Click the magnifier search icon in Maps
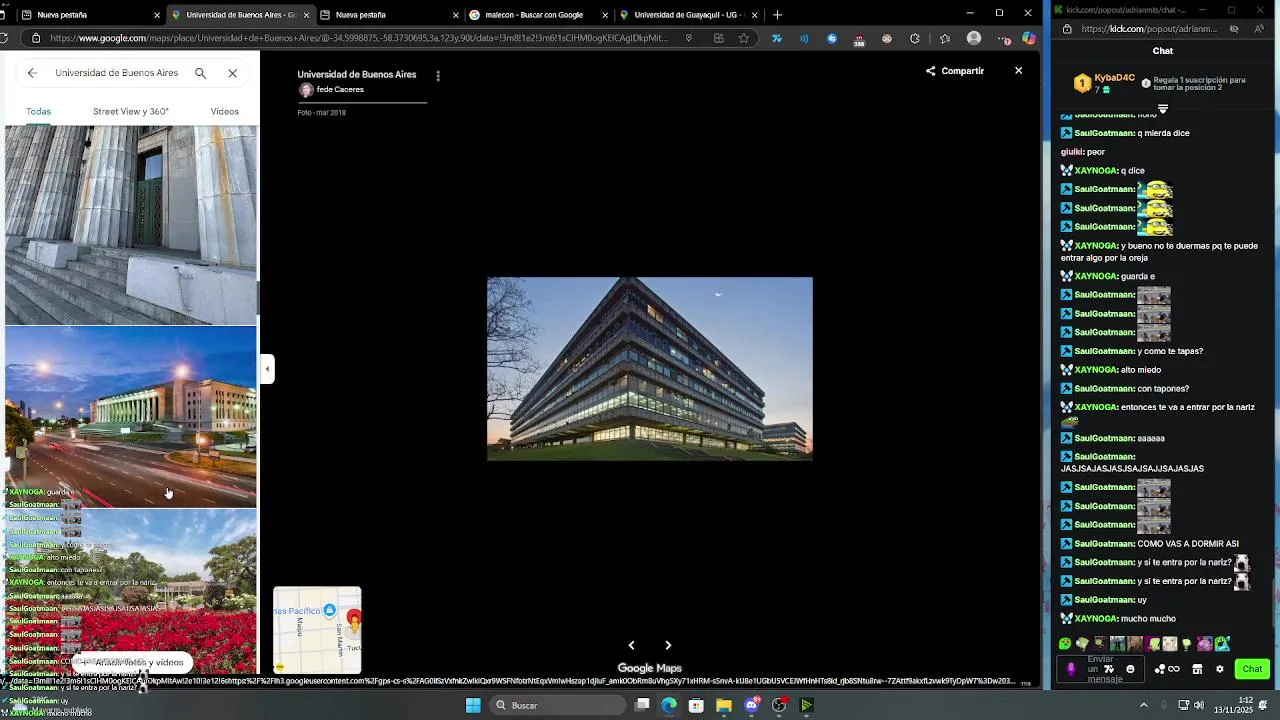The width and height of the screenshot is (1280, 720). tap(200, 73)
